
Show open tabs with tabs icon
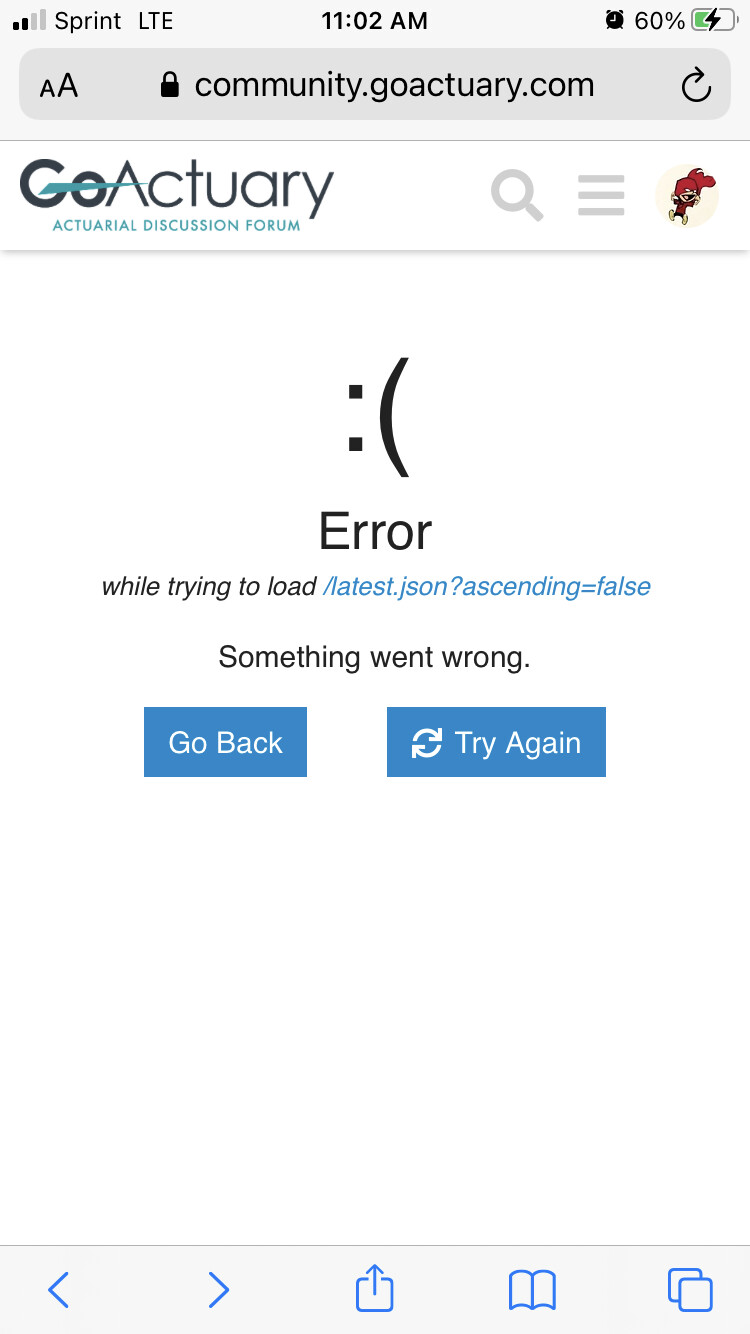(x=690, y=1289)
